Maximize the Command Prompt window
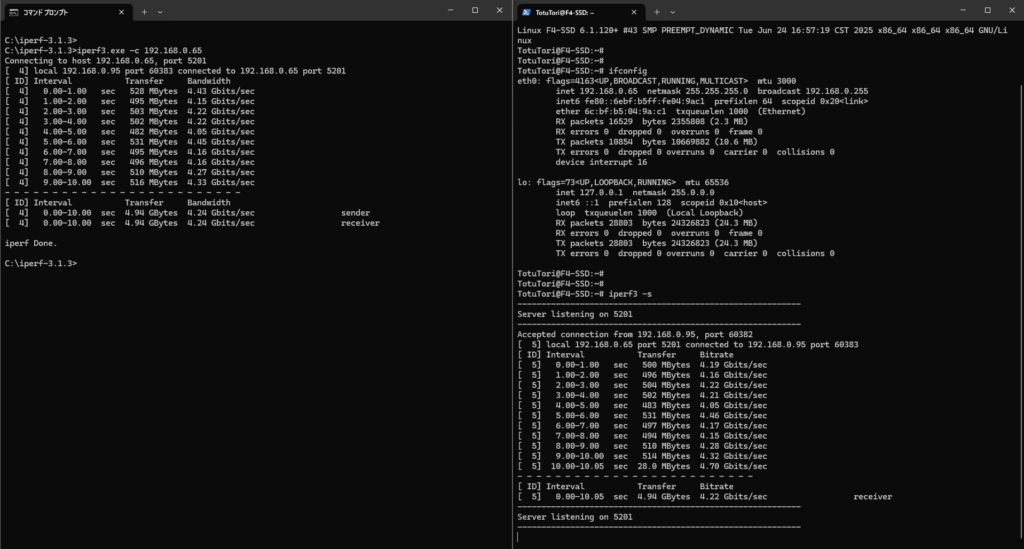 [x=475, y=10]
